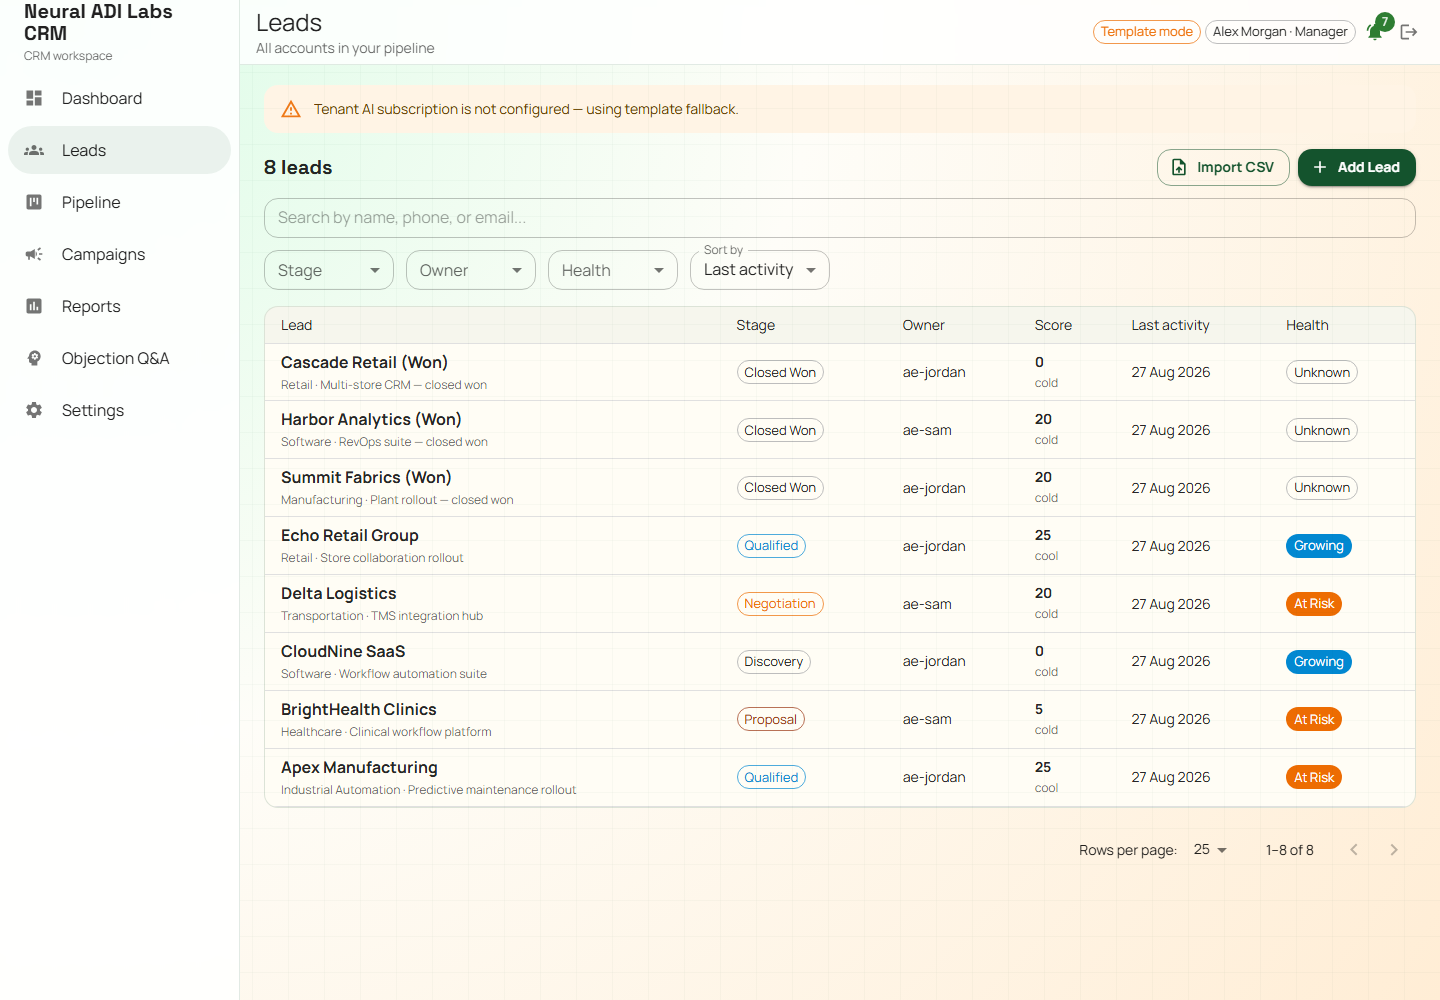Click Proposal stage chip for BrightHealth Clinics
1440x1000 pixels.
pos(771,720)
